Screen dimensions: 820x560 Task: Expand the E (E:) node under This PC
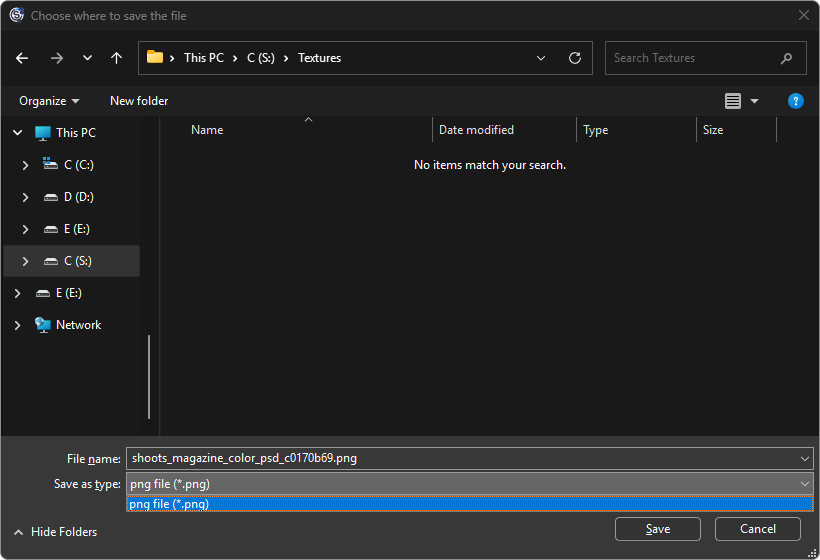coord(25,229)
